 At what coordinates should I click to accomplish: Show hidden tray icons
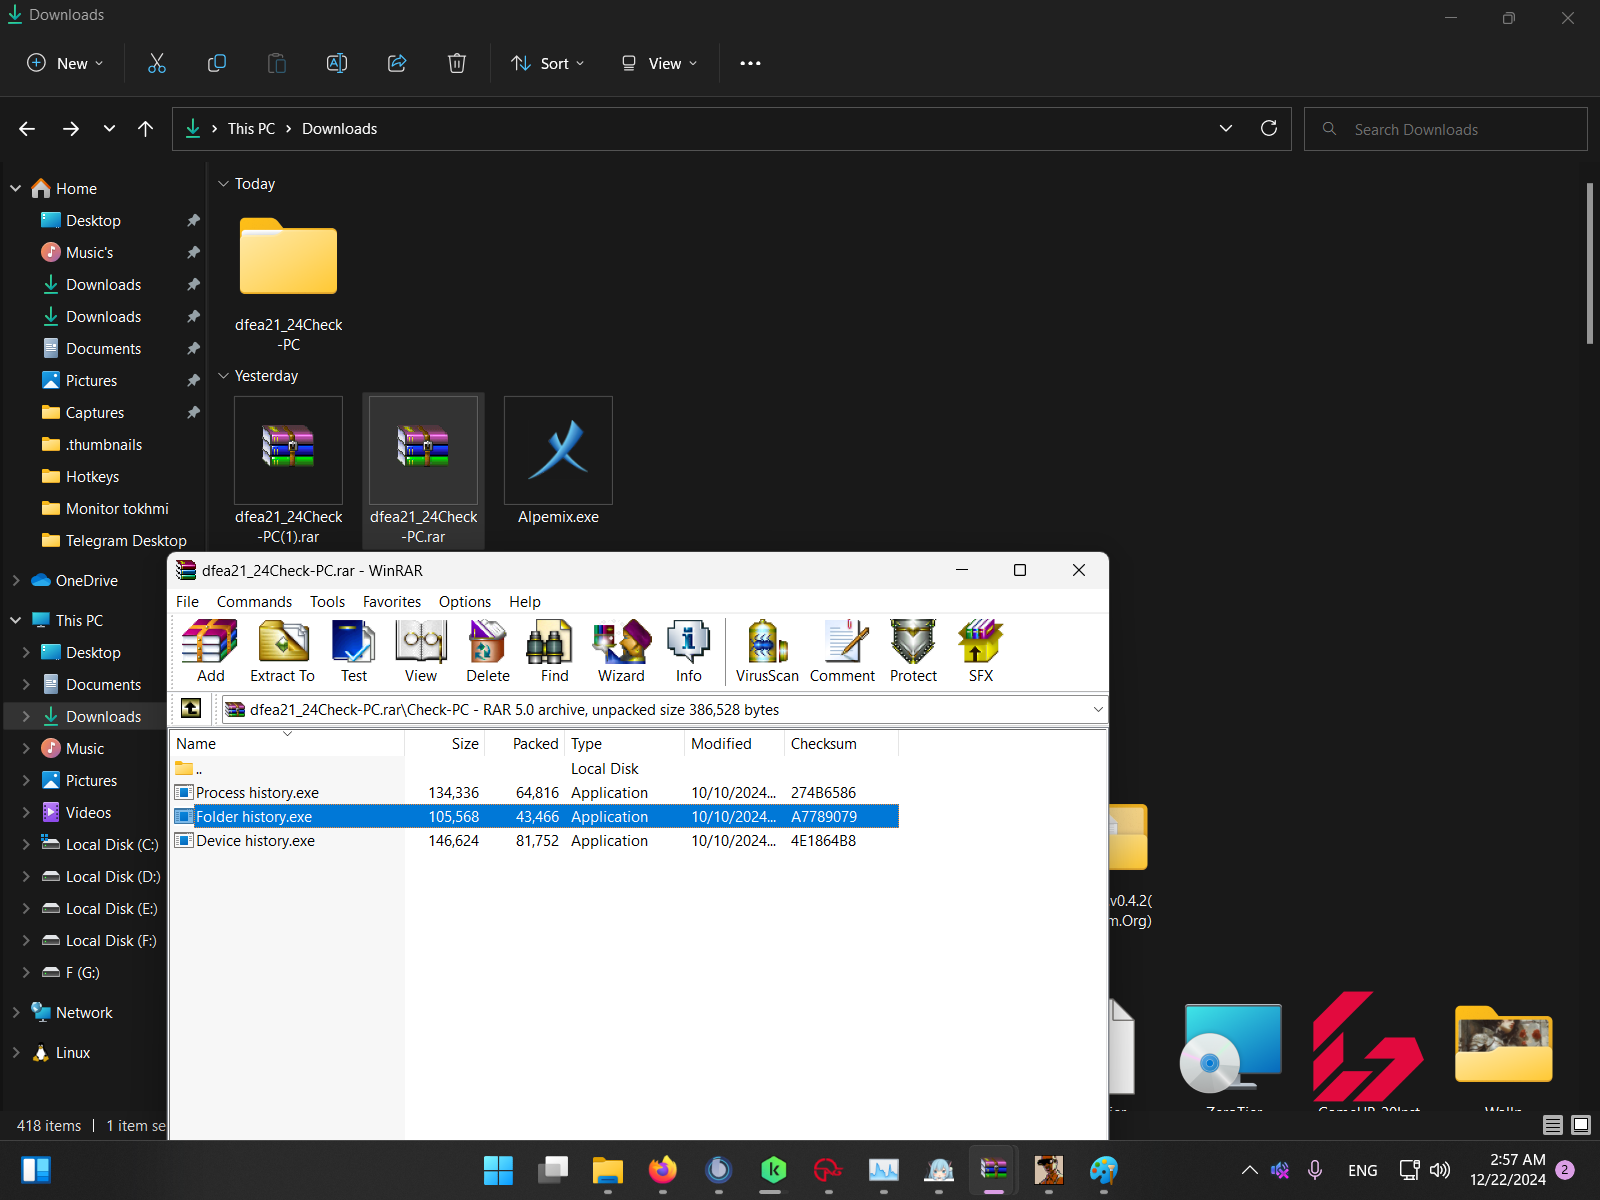[1250, 1170]
